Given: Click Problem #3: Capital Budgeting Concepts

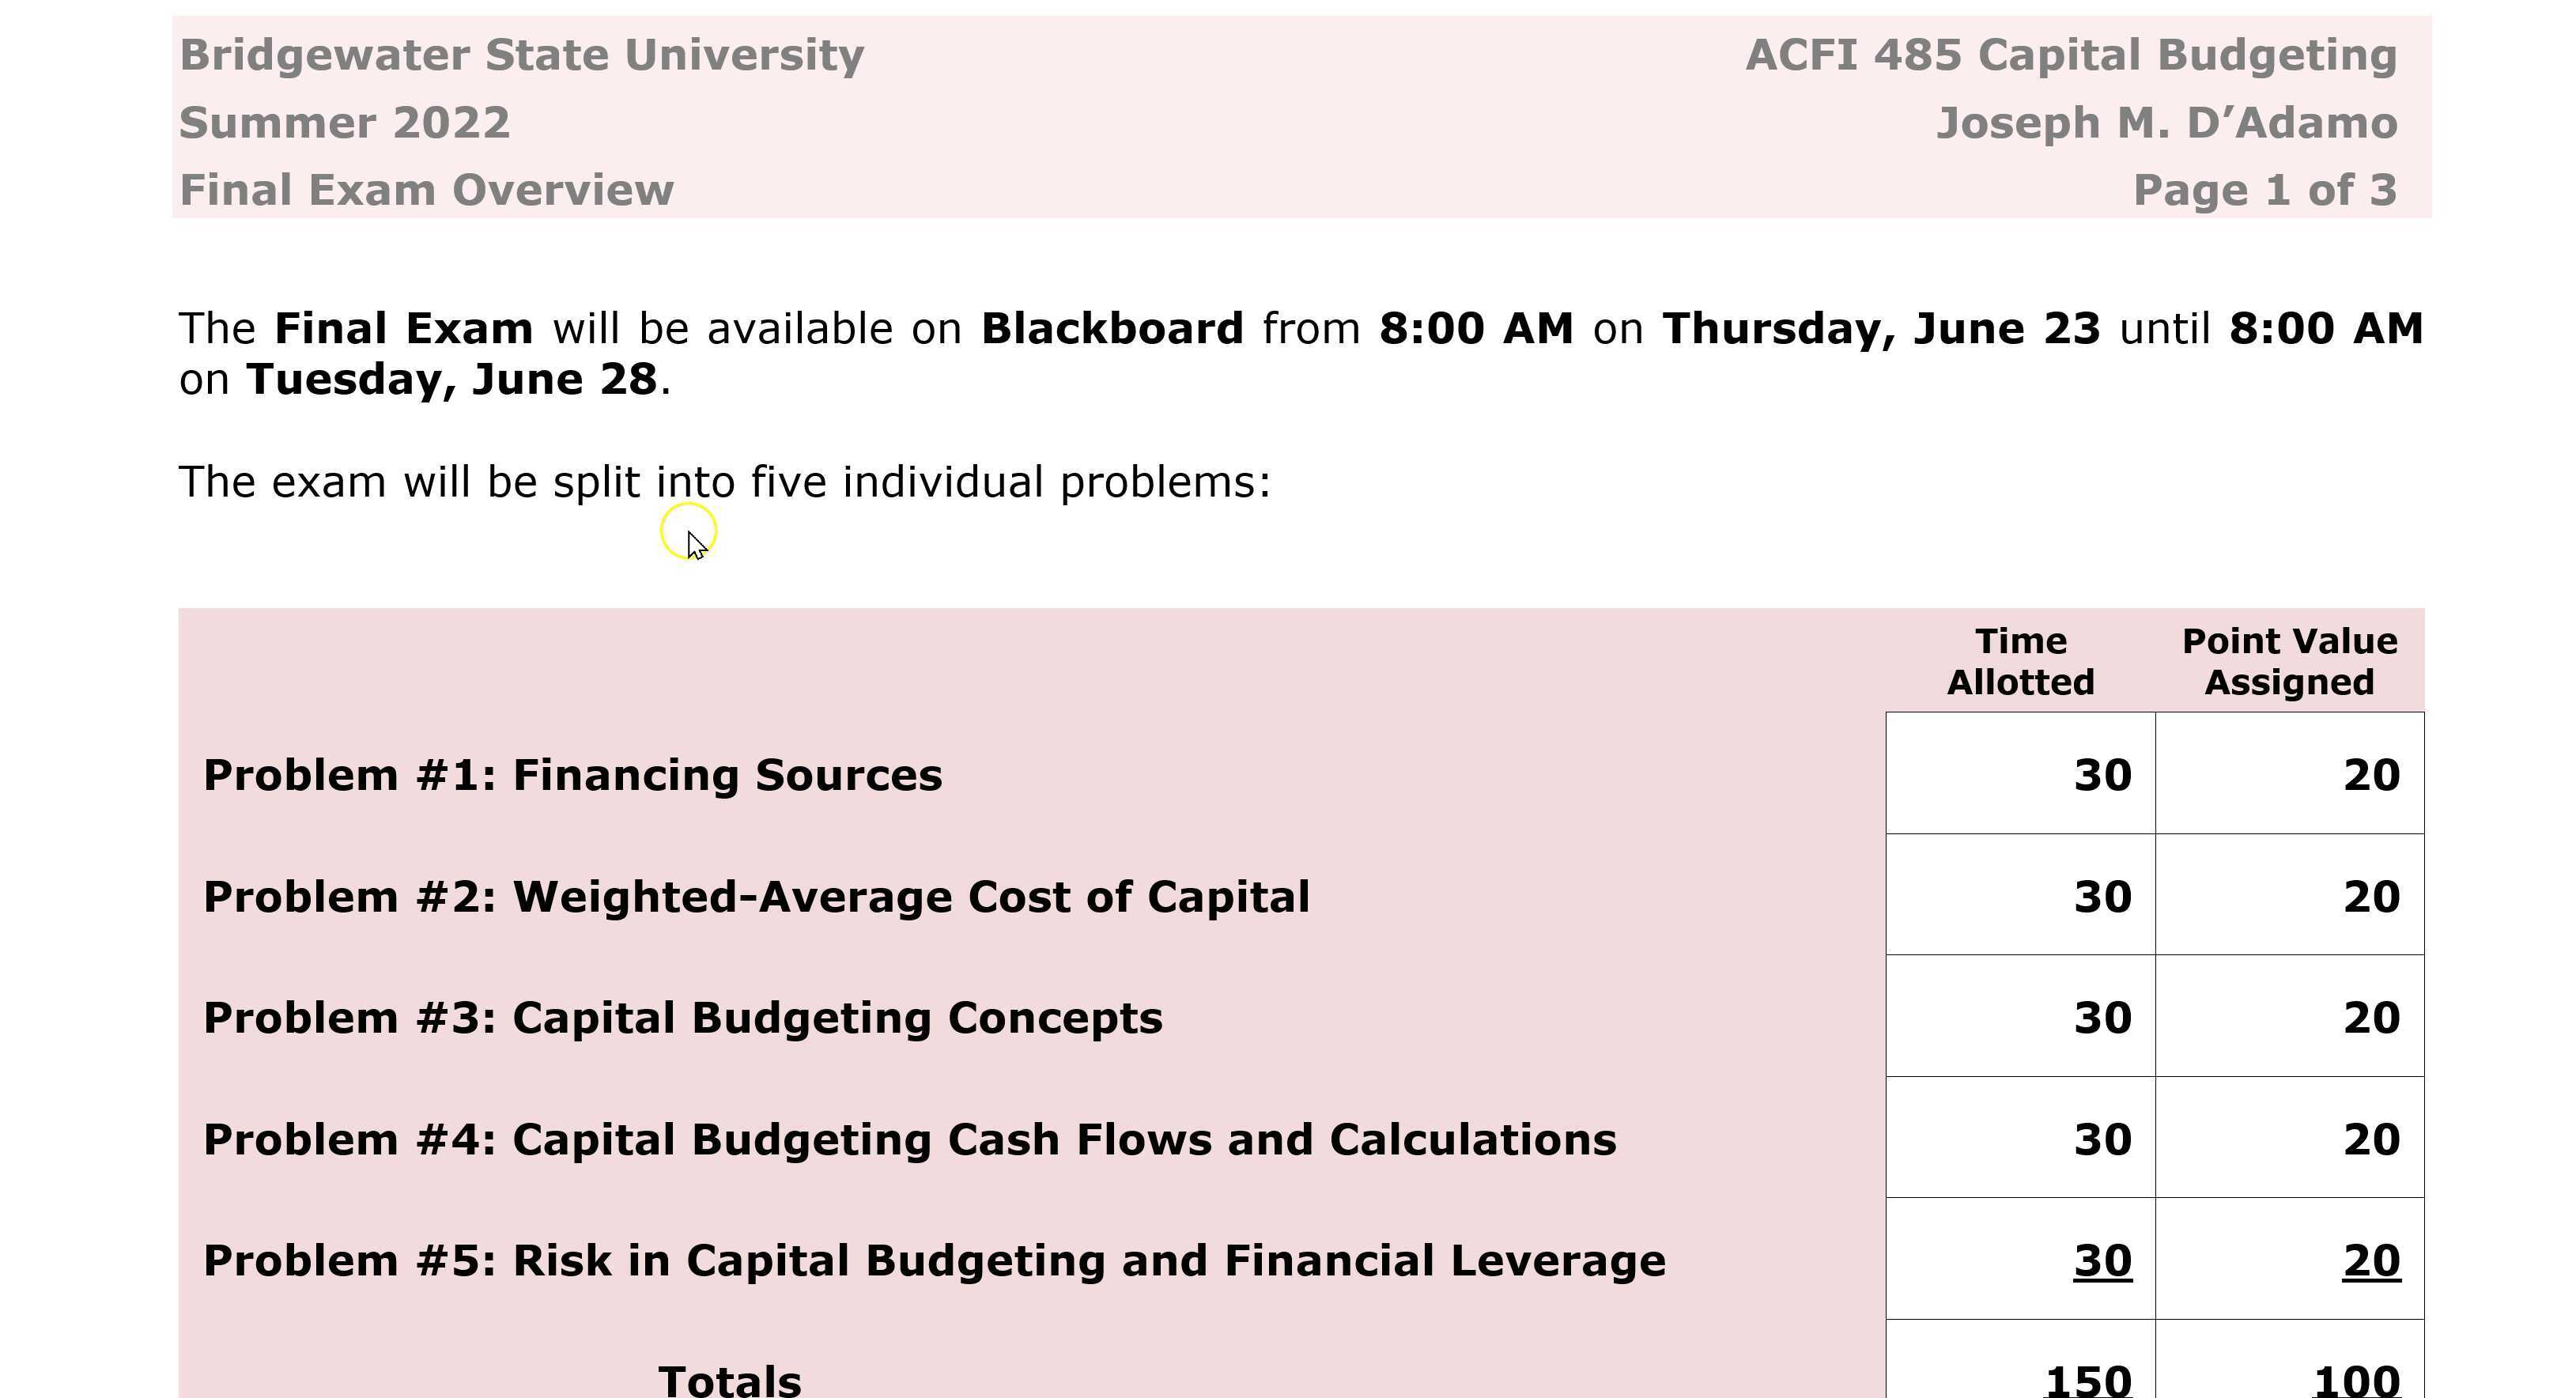Looking at the screenshot, I should [x=683, y=1018].
